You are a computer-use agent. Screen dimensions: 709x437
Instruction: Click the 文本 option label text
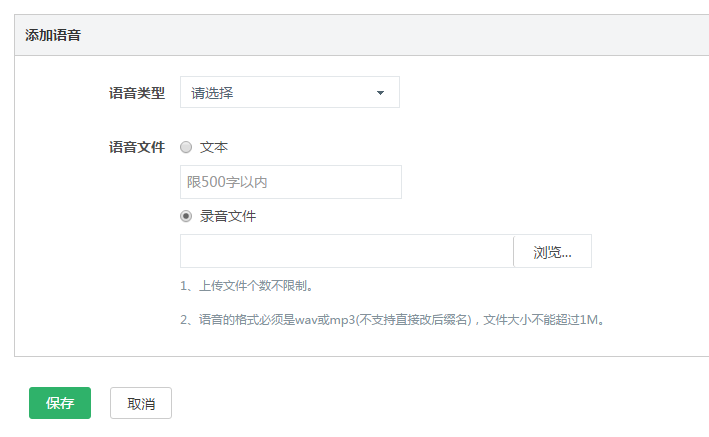[x=214, y=147]
